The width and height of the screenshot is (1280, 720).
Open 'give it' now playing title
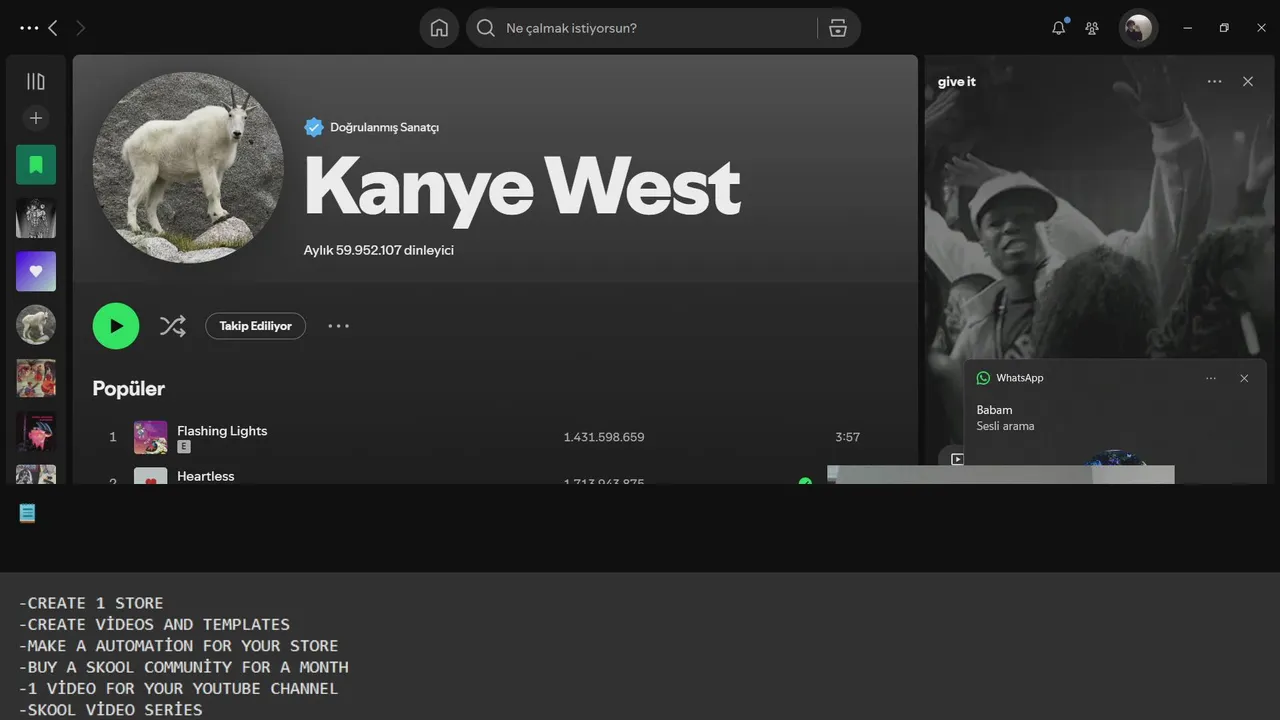click(957, 82)
